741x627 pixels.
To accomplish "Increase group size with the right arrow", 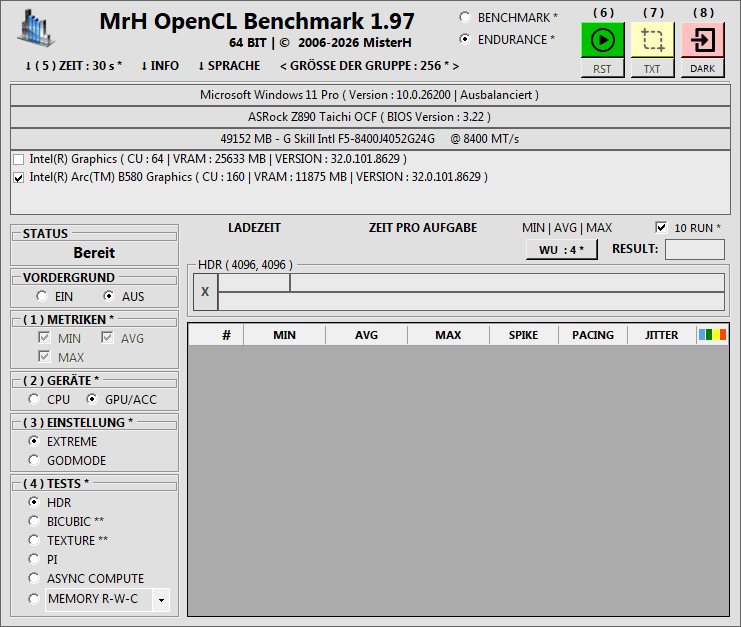I will click(x=456, y=66).
